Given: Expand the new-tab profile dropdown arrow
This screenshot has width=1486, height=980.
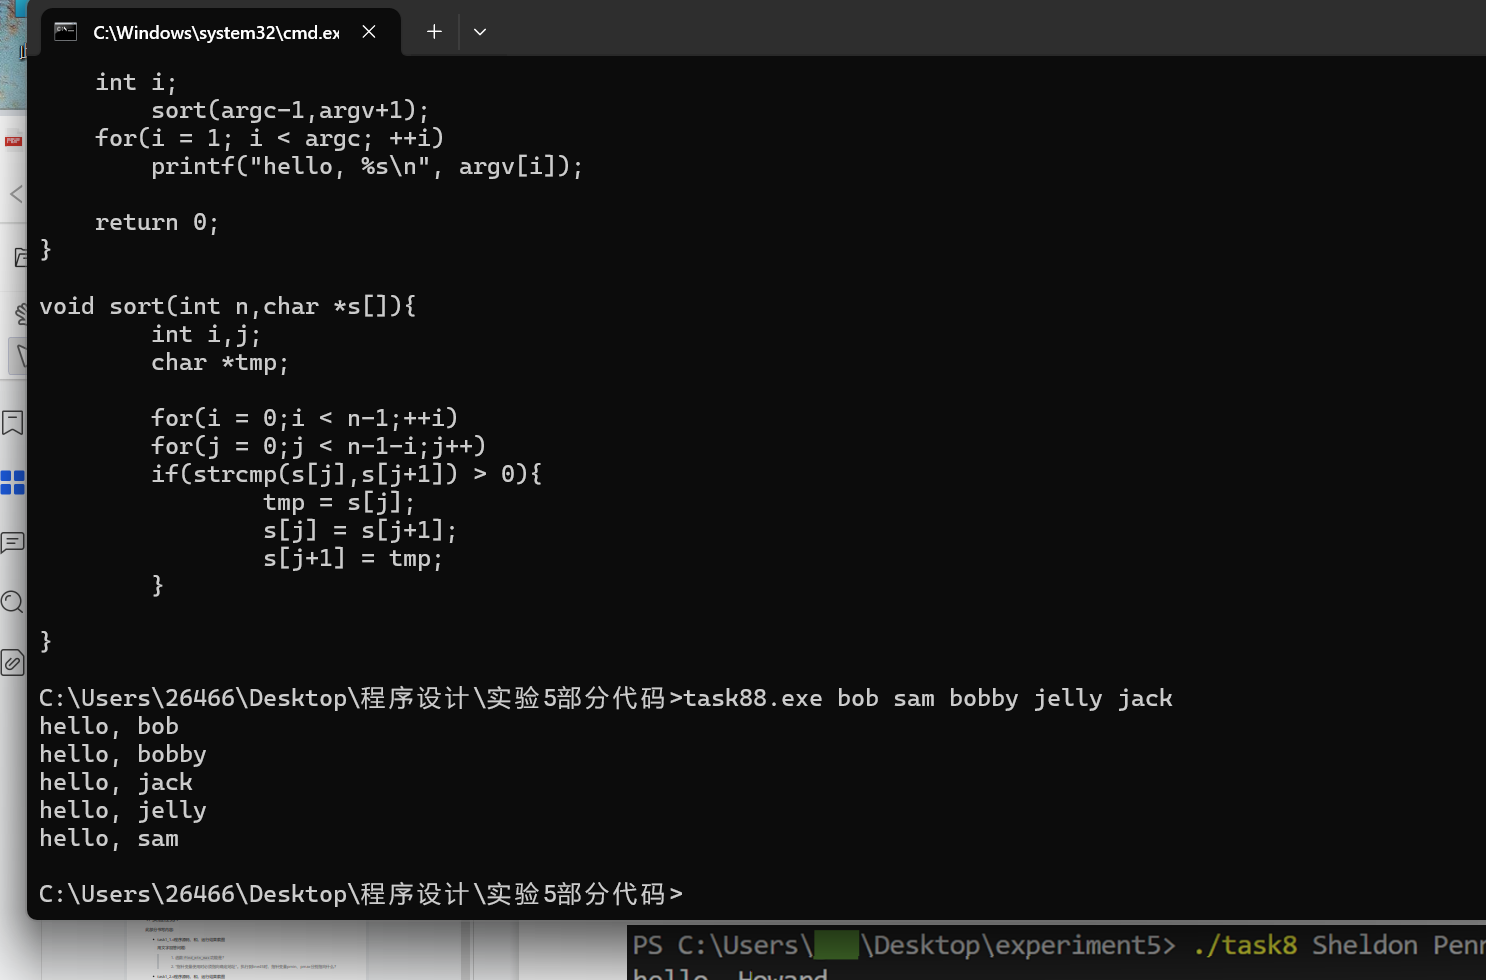Looking at the screenshot, I should coord(480,32).
